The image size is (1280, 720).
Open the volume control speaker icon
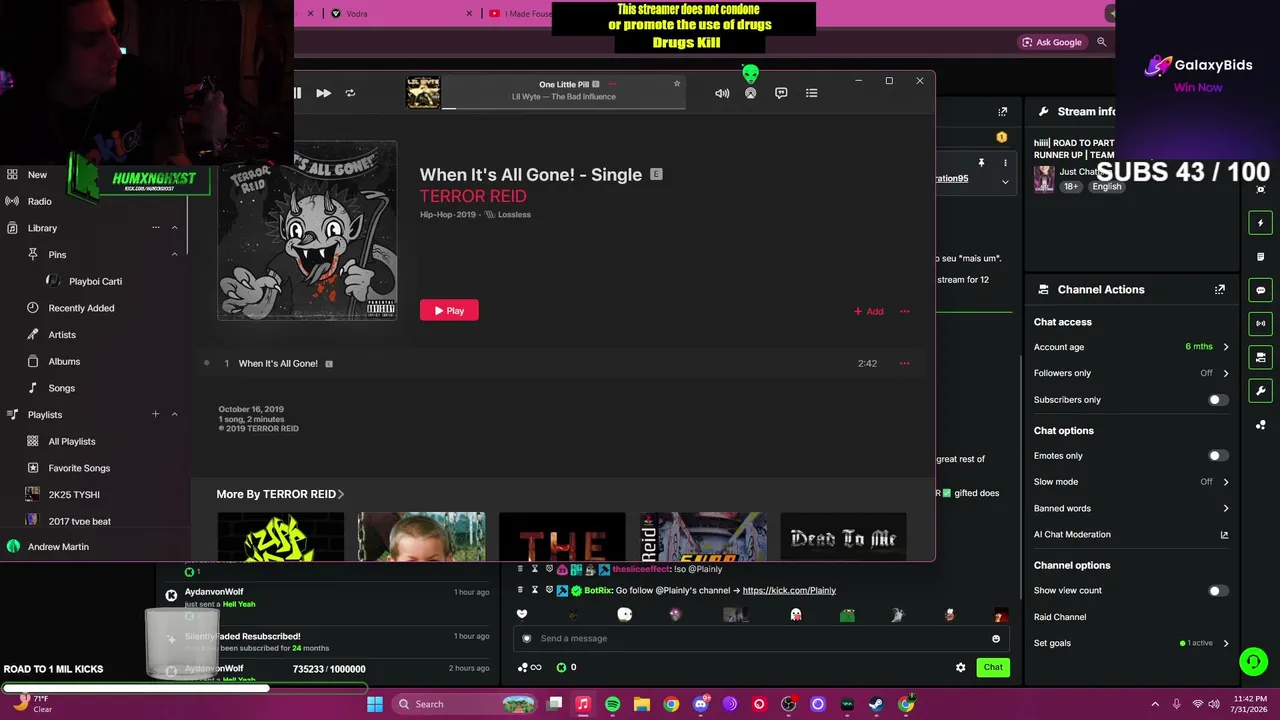pyautogui.click(x=722, y=93)
